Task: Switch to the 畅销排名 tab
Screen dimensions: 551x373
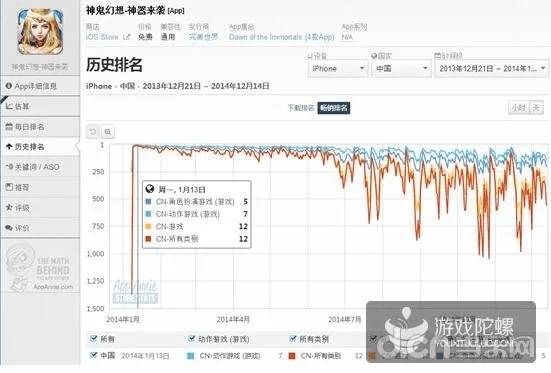Action: (x=334, y=108)
